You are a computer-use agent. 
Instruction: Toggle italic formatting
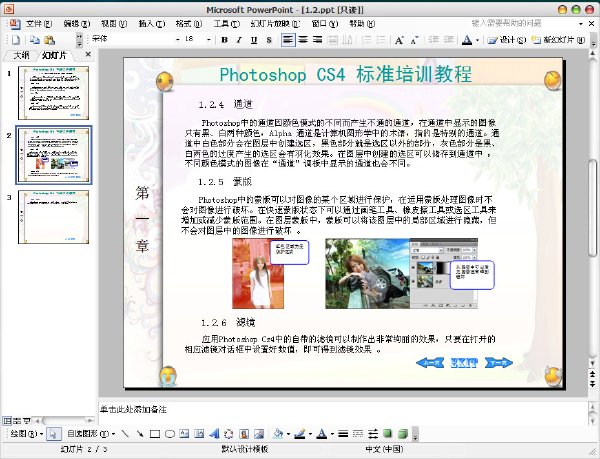coord(239,40)
